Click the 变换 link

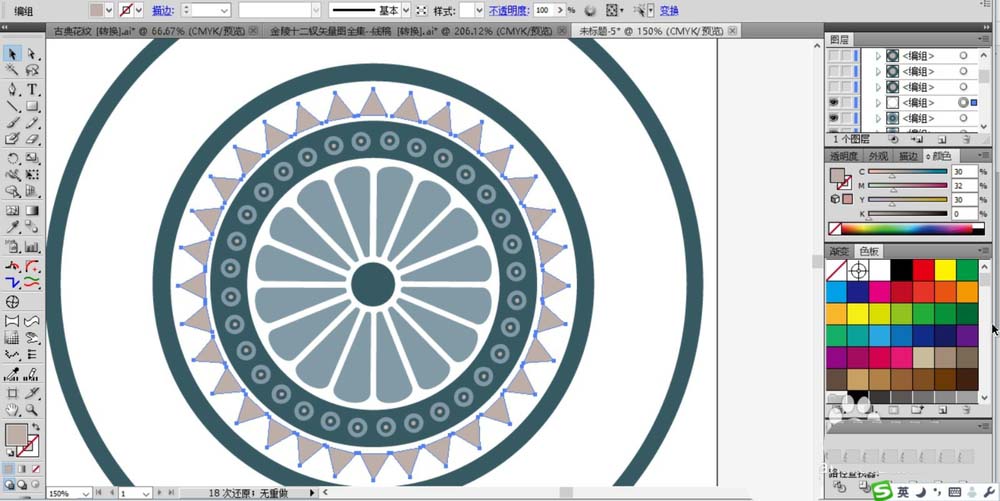669,11
